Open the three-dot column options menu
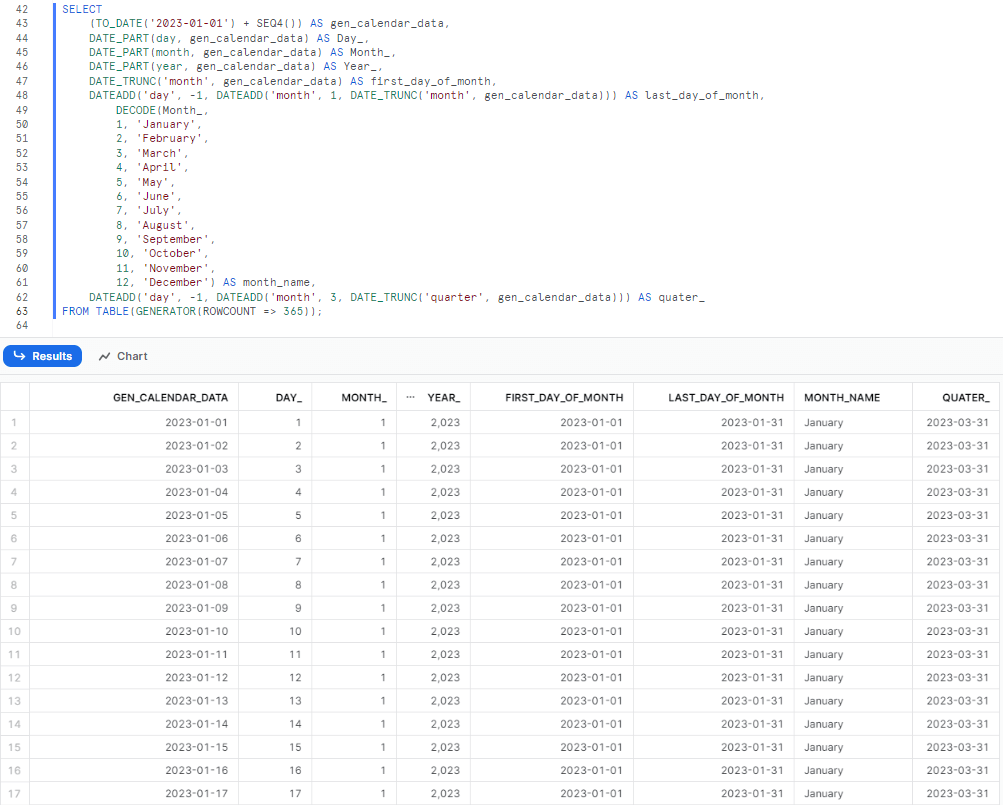The image size is (1003, 805). [410, 397]
